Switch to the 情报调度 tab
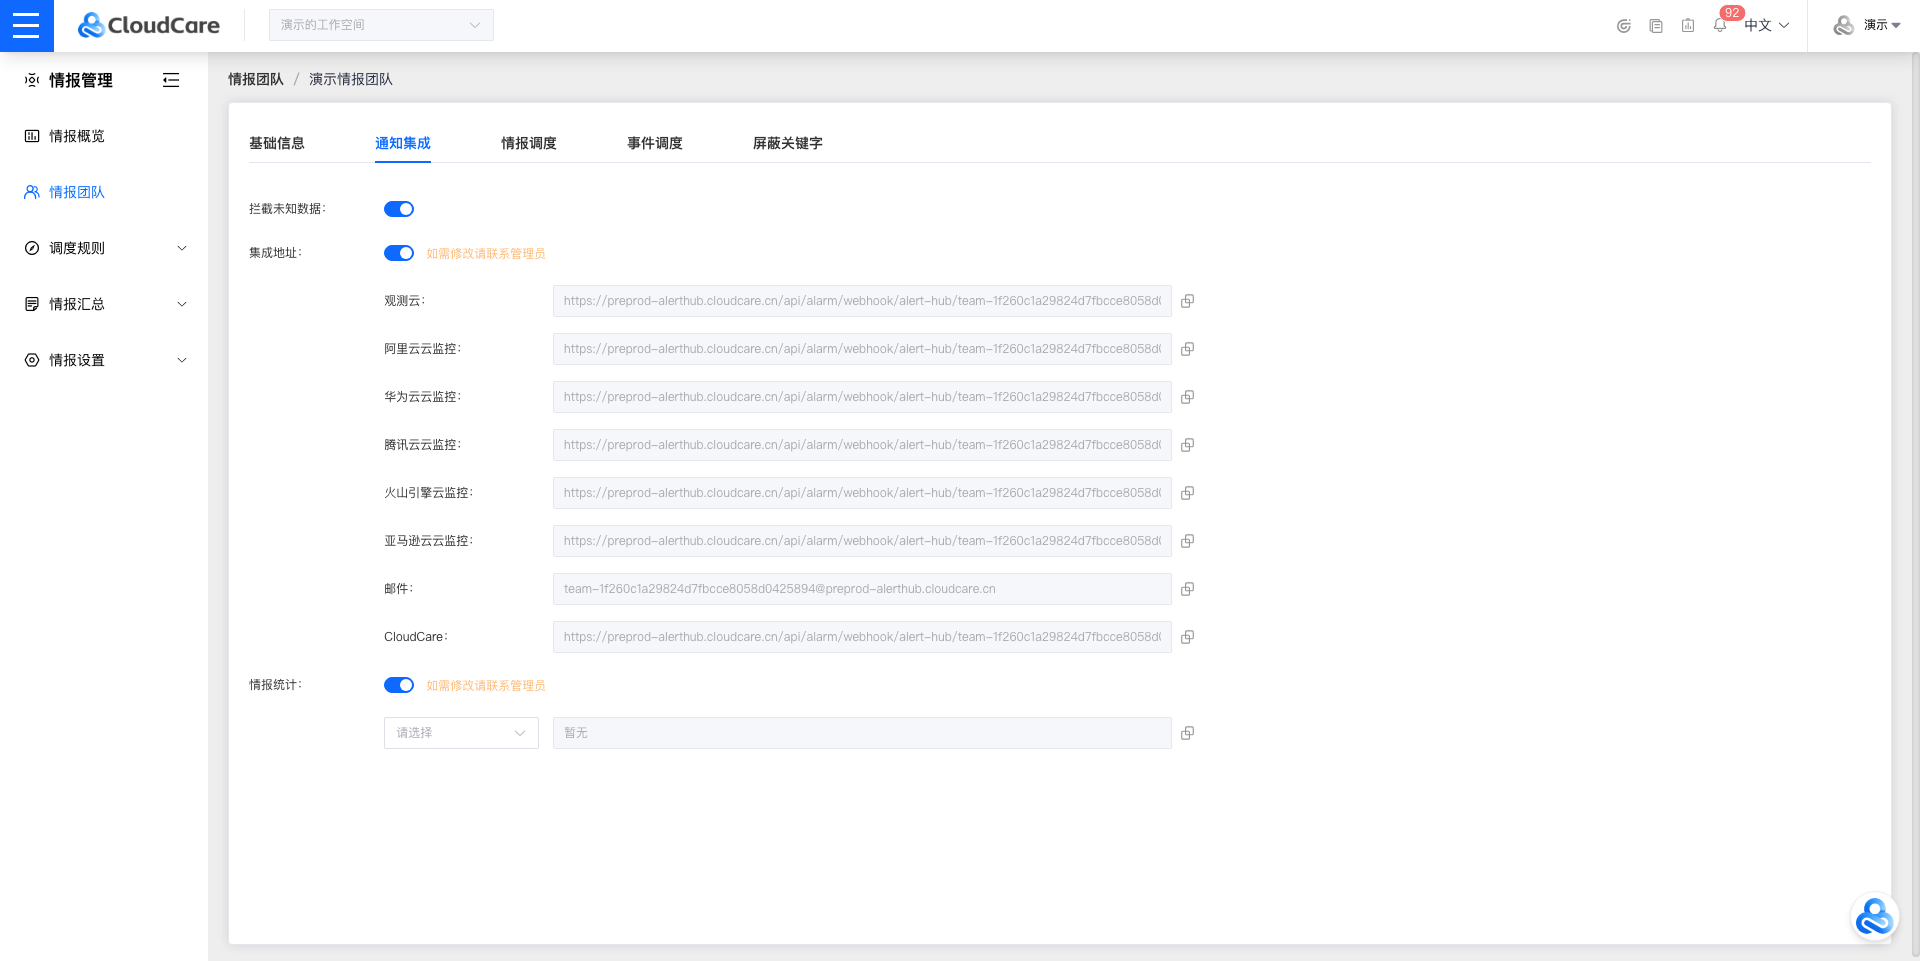 (x=528, y=143)
